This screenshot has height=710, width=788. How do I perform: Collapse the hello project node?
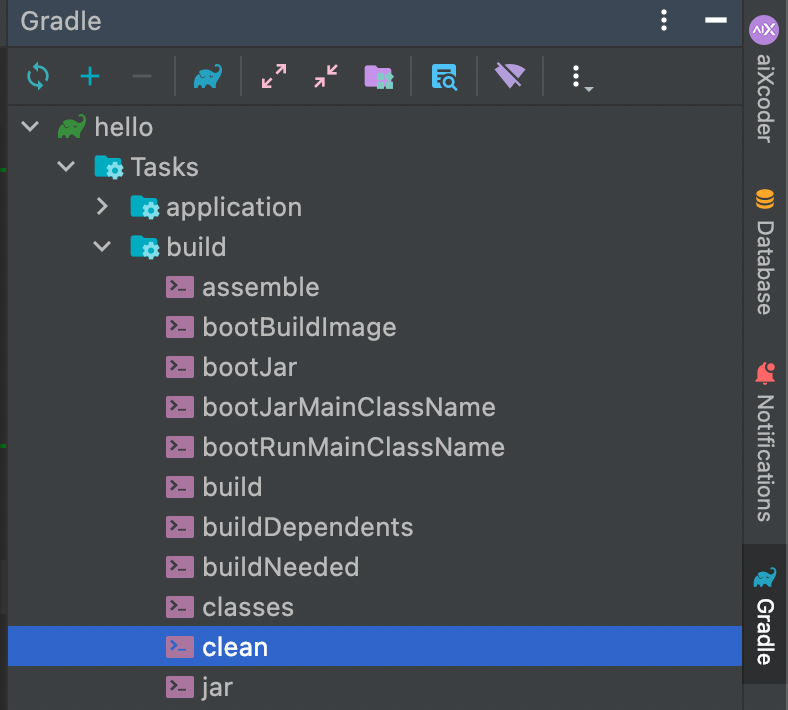(30, 126)
